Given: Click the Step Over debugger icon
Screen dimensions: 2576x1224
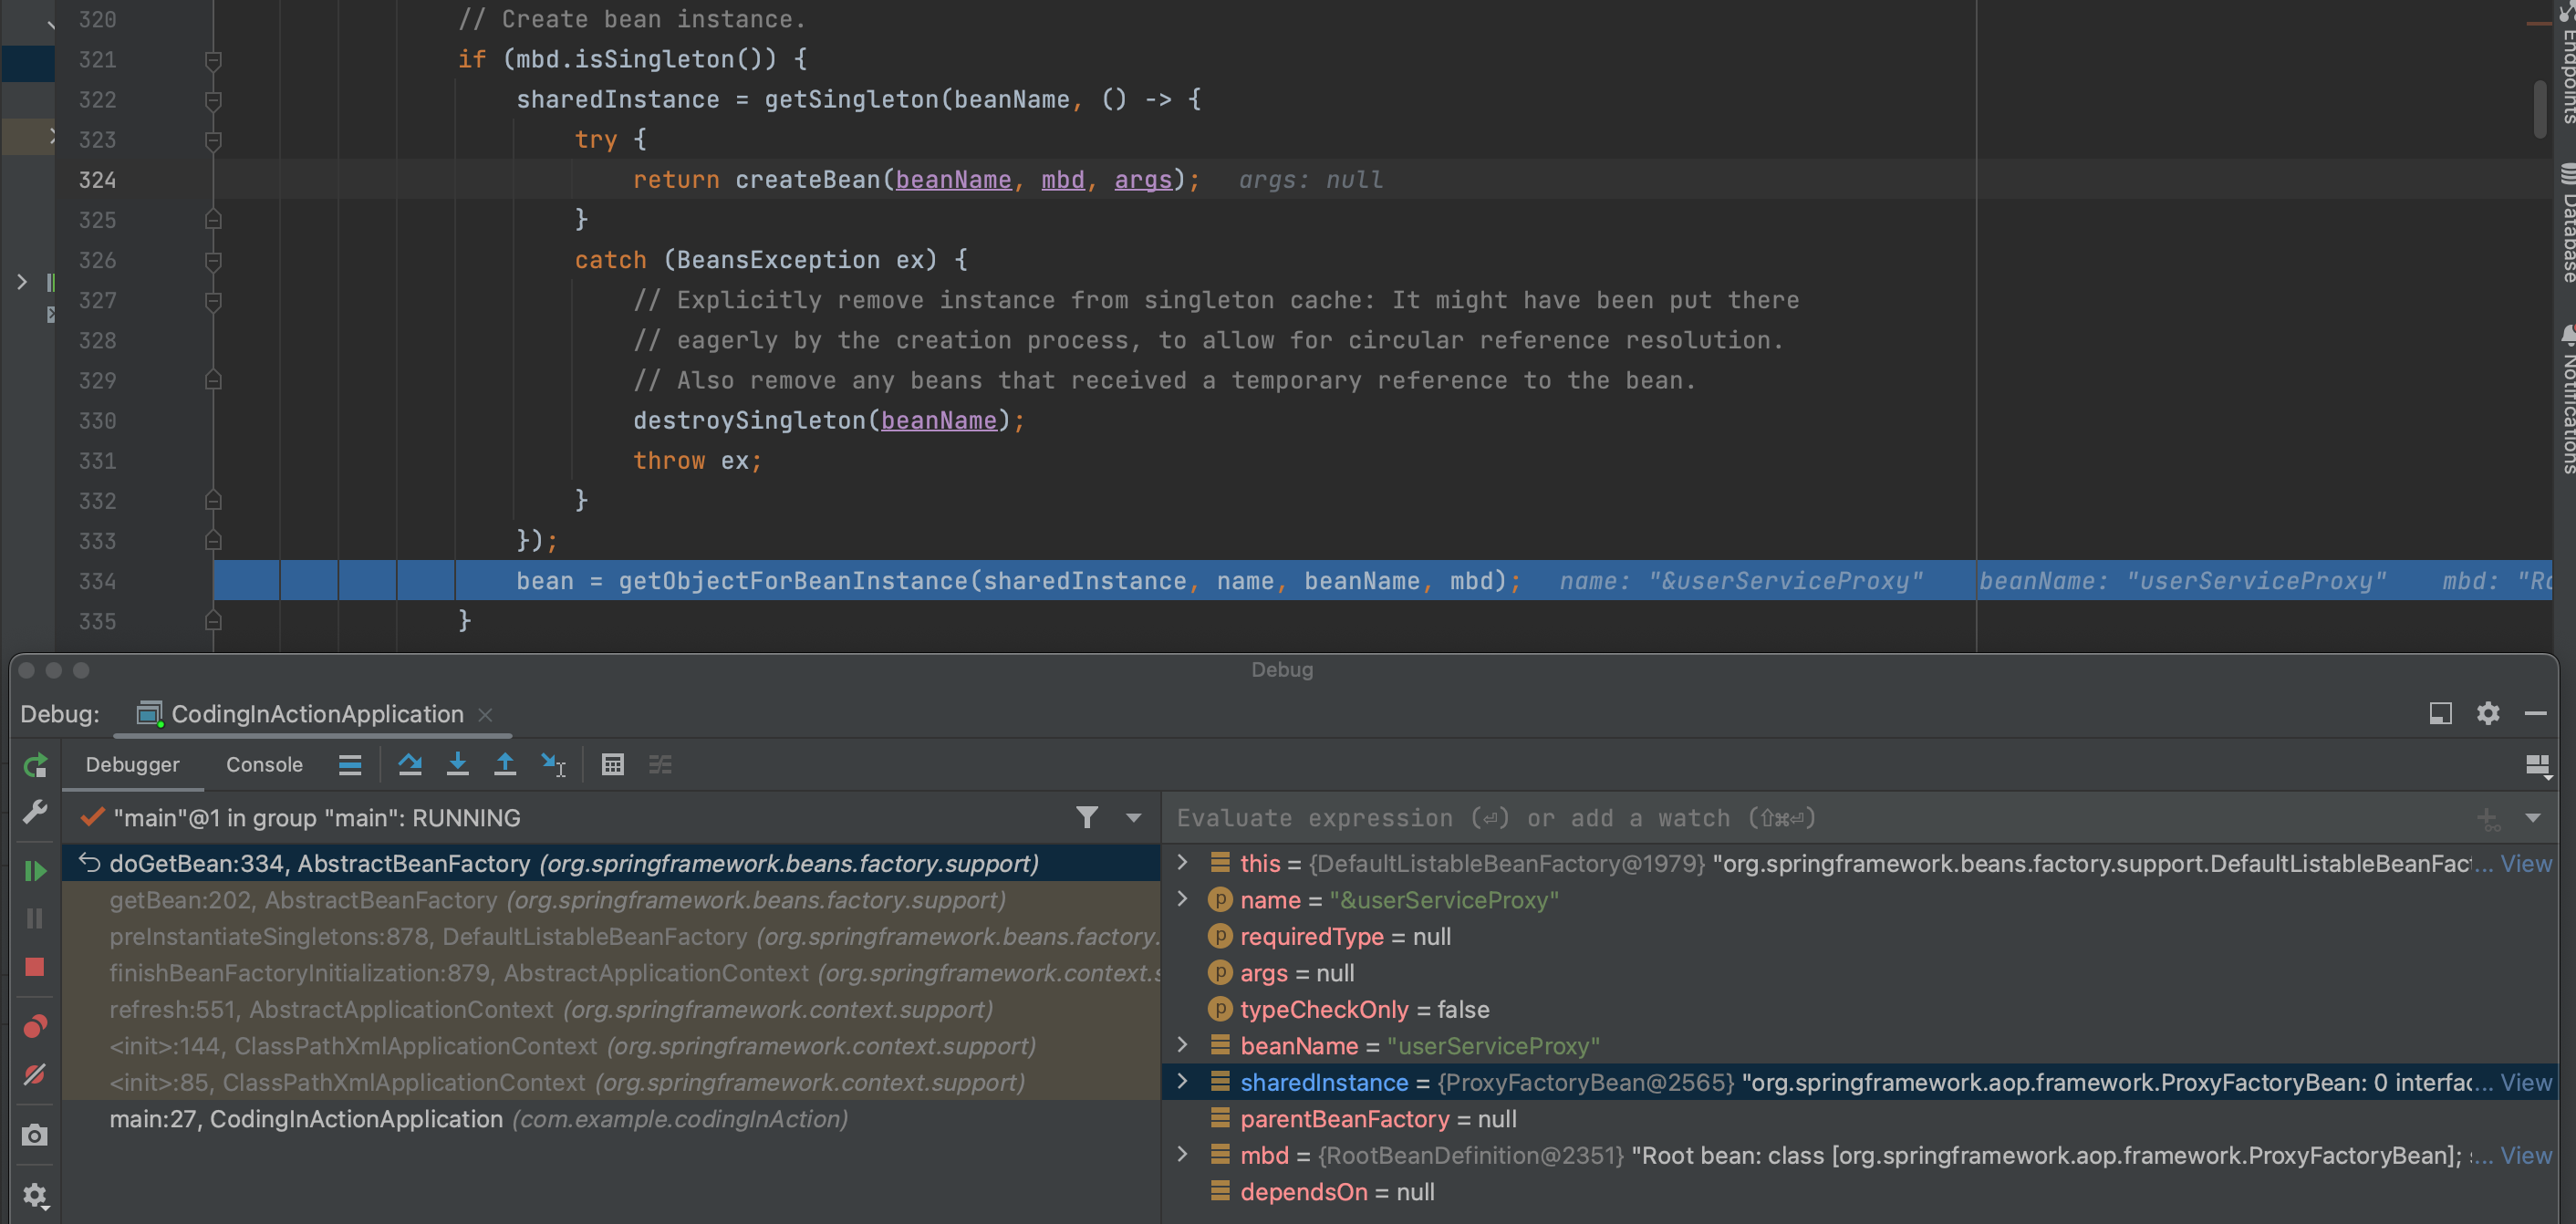Looking at the screenshot, I should 409,765.
